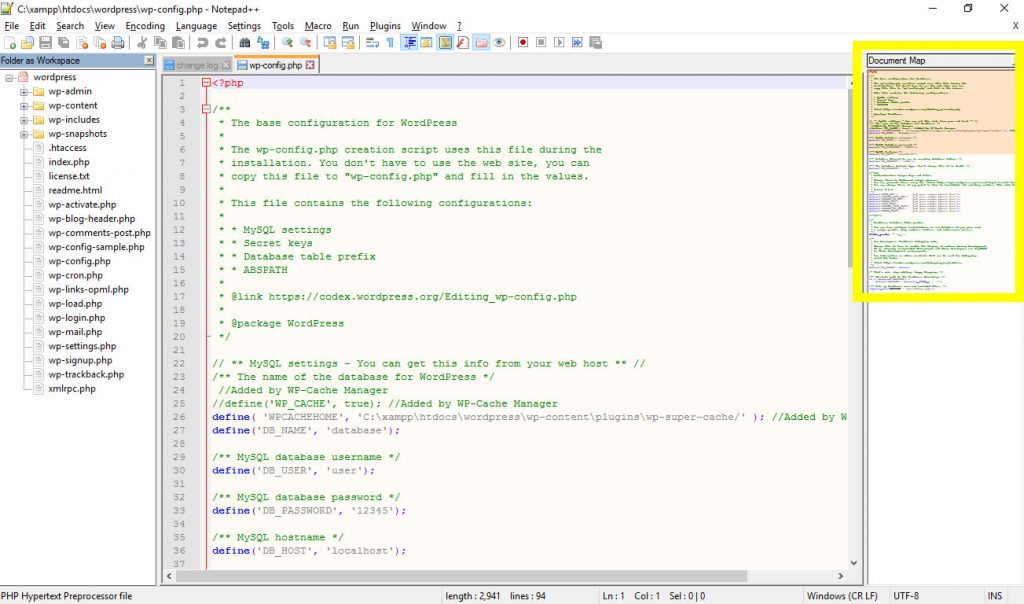Toggle Show All Characters display
This screenshot has height=604, width=1024.
coord(391,42)
